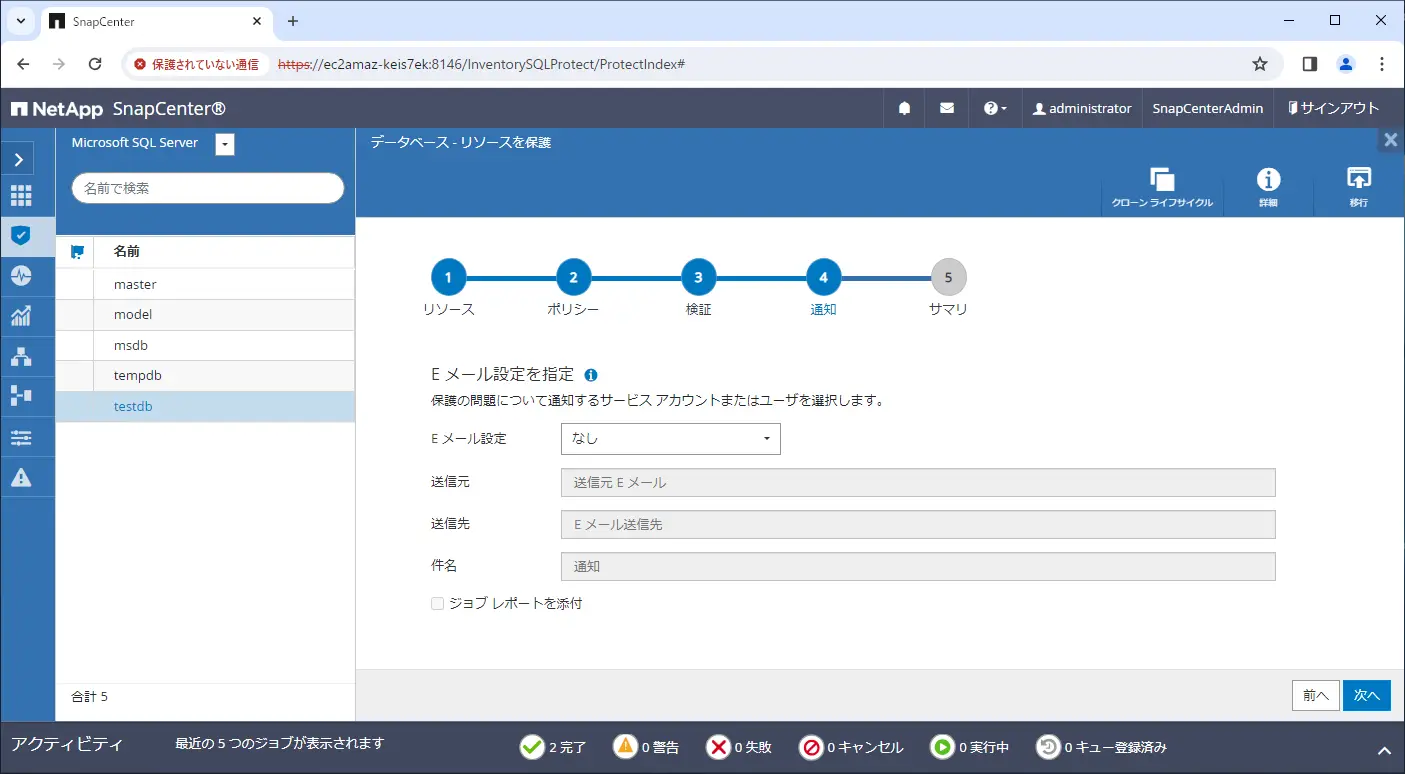This screenshot has width=1405, height=774.
Task: Click the 前へ previous button
Action: point(1315,695)
